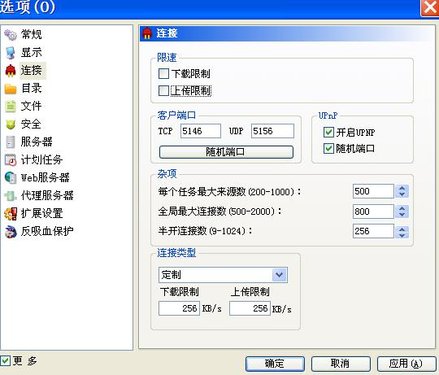Toggle the 开启UPNP checkbox
This screenshot has width=439, height=375.
(329, 132)
